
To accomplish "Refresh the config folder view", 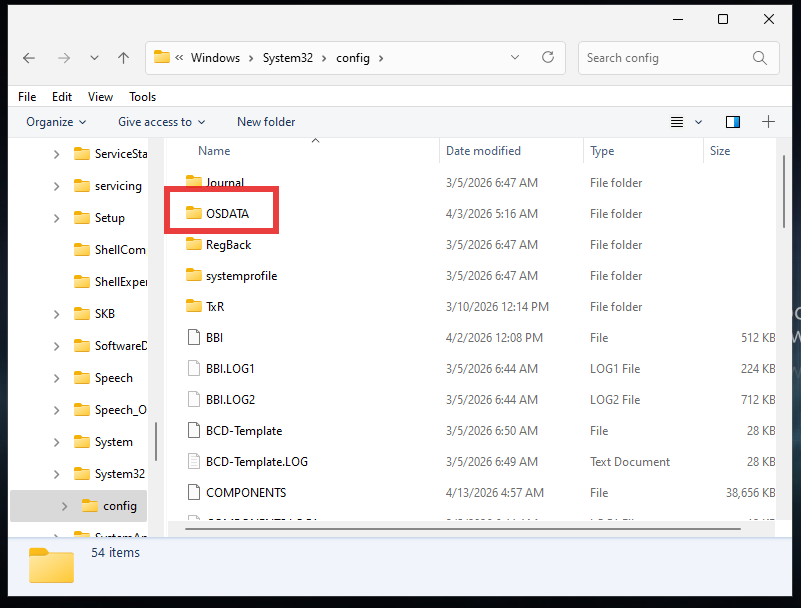I will 548,57.
